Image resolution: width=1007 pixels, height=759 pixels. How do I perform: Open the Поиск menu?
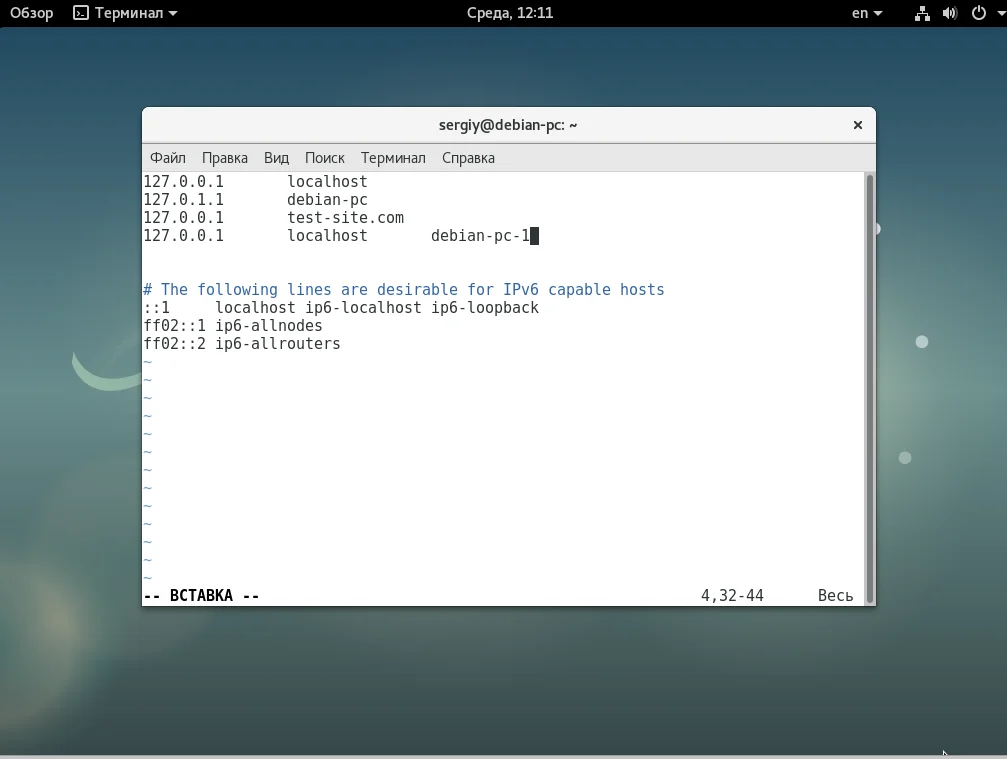point(325,158)
